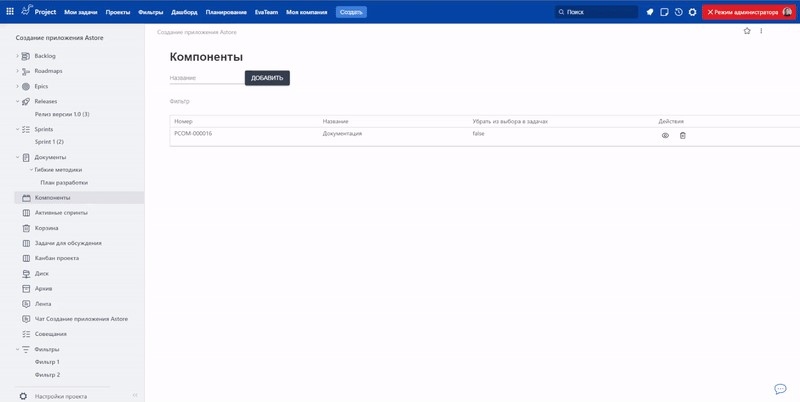800x402 pixels.
Task: Open the settings gear in top bar
Action: tap(692, 12)
